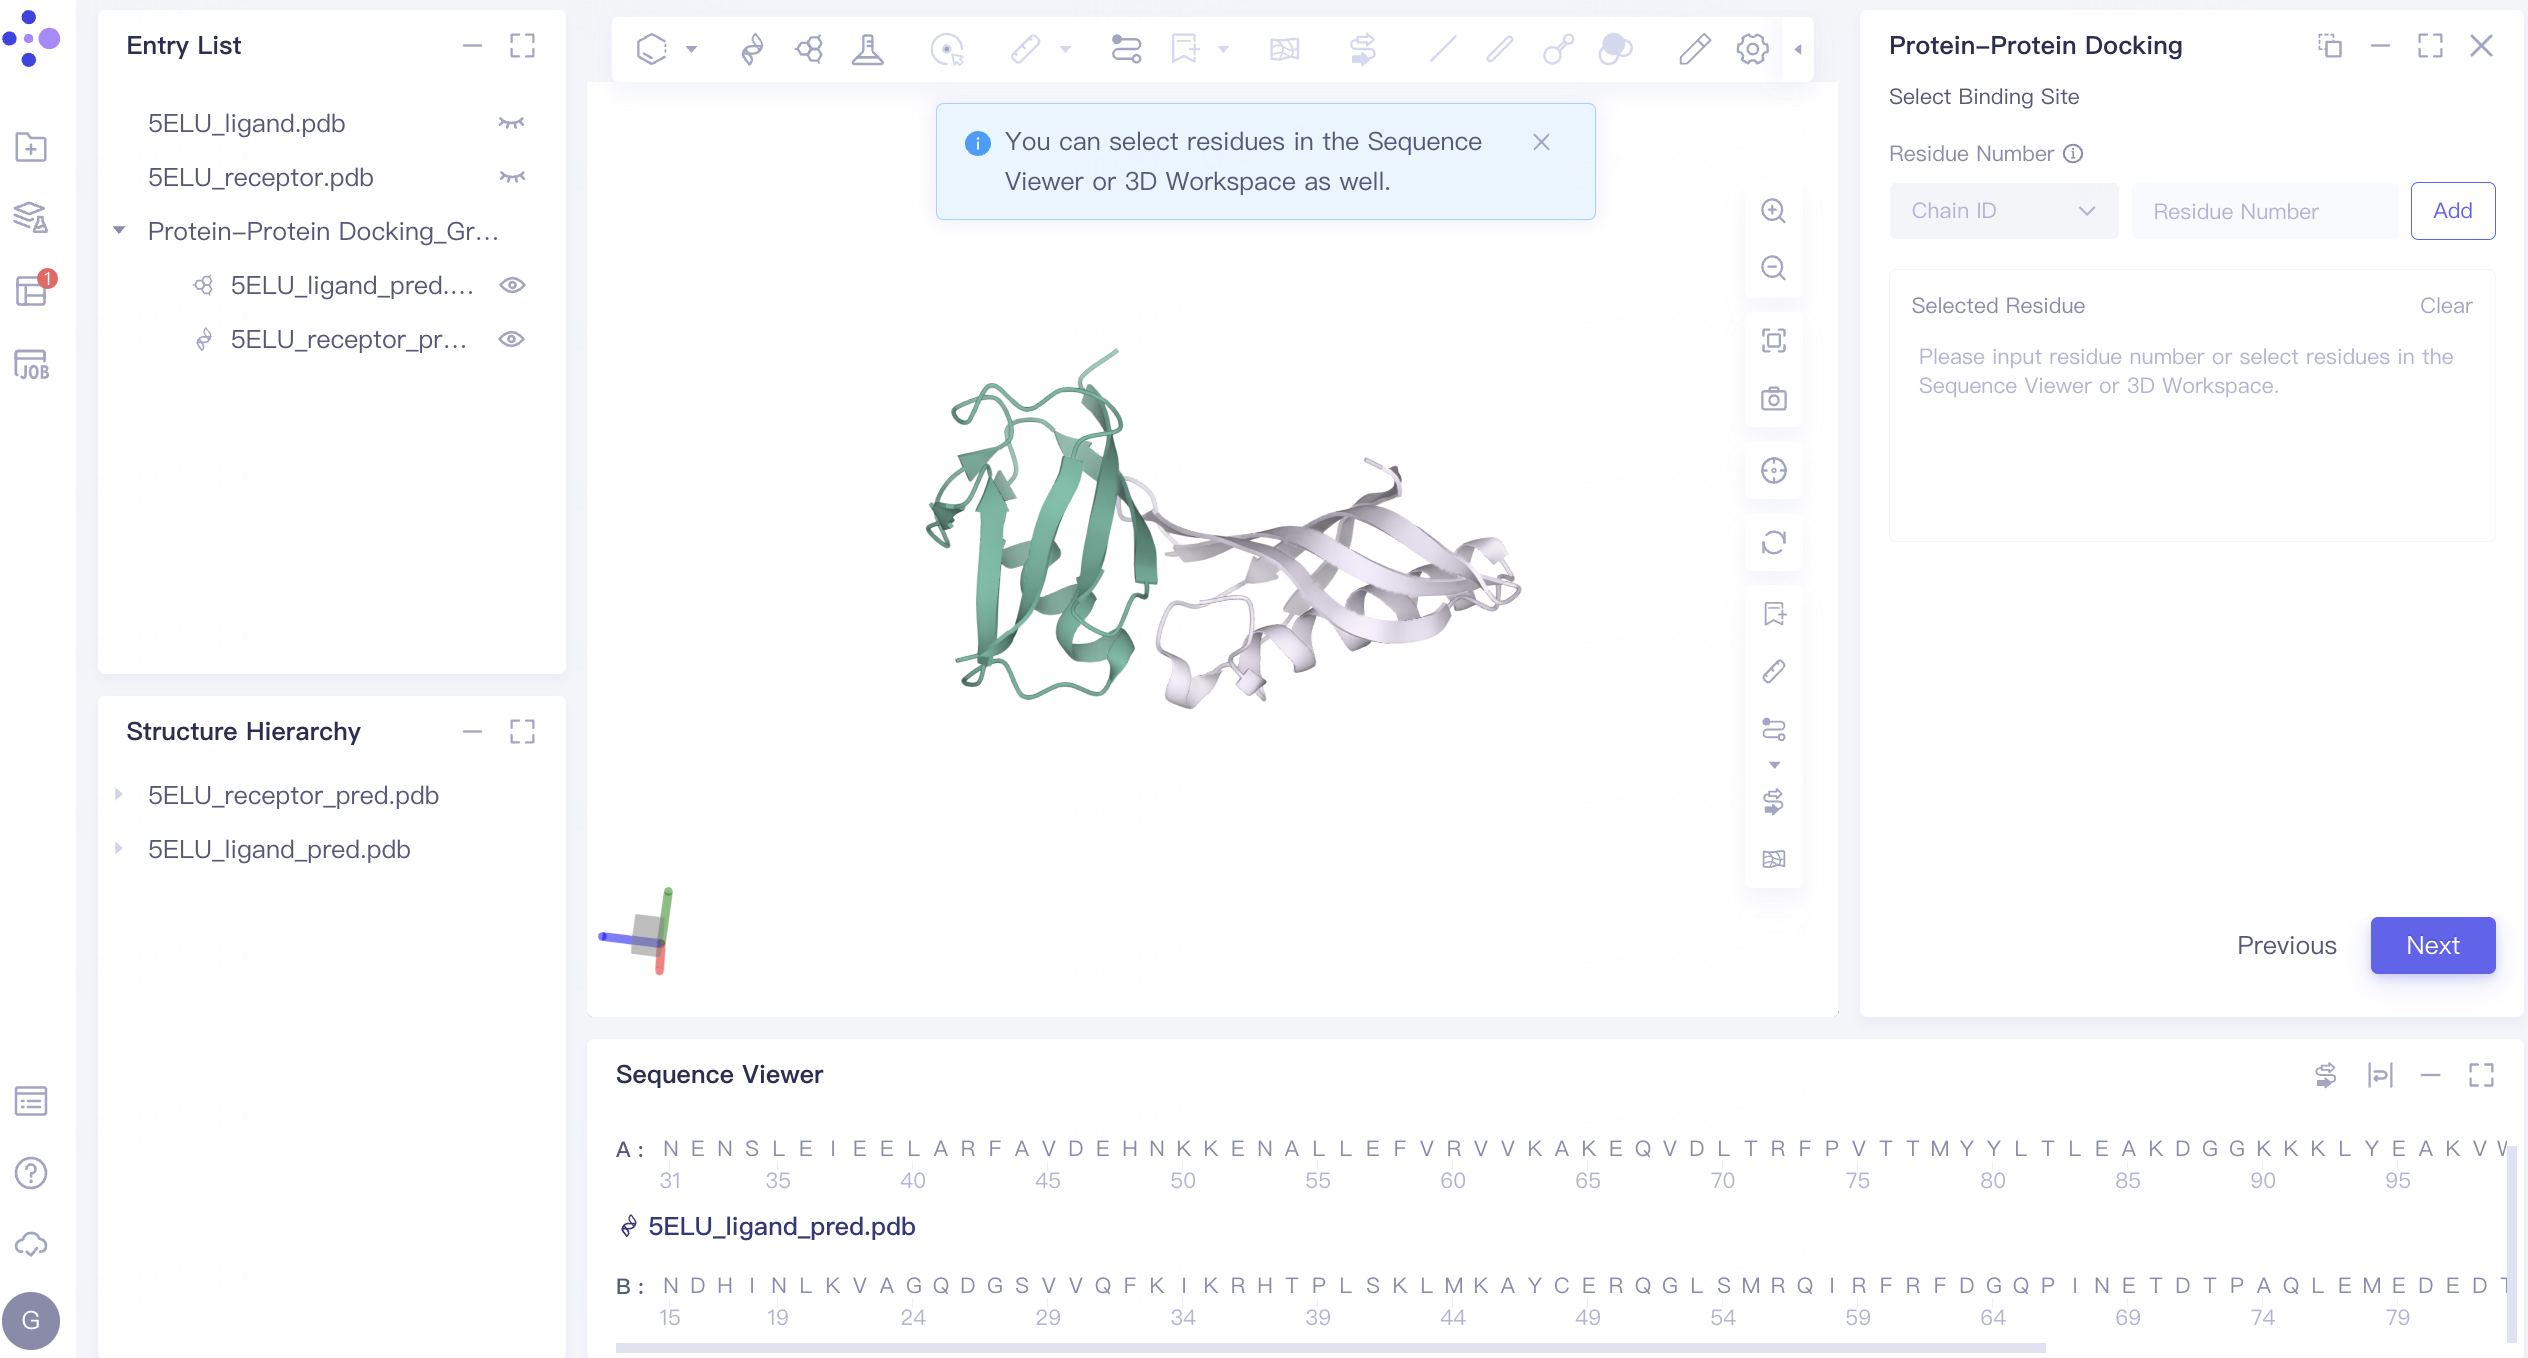Click the Residue Number input field

click(2264, 211)
